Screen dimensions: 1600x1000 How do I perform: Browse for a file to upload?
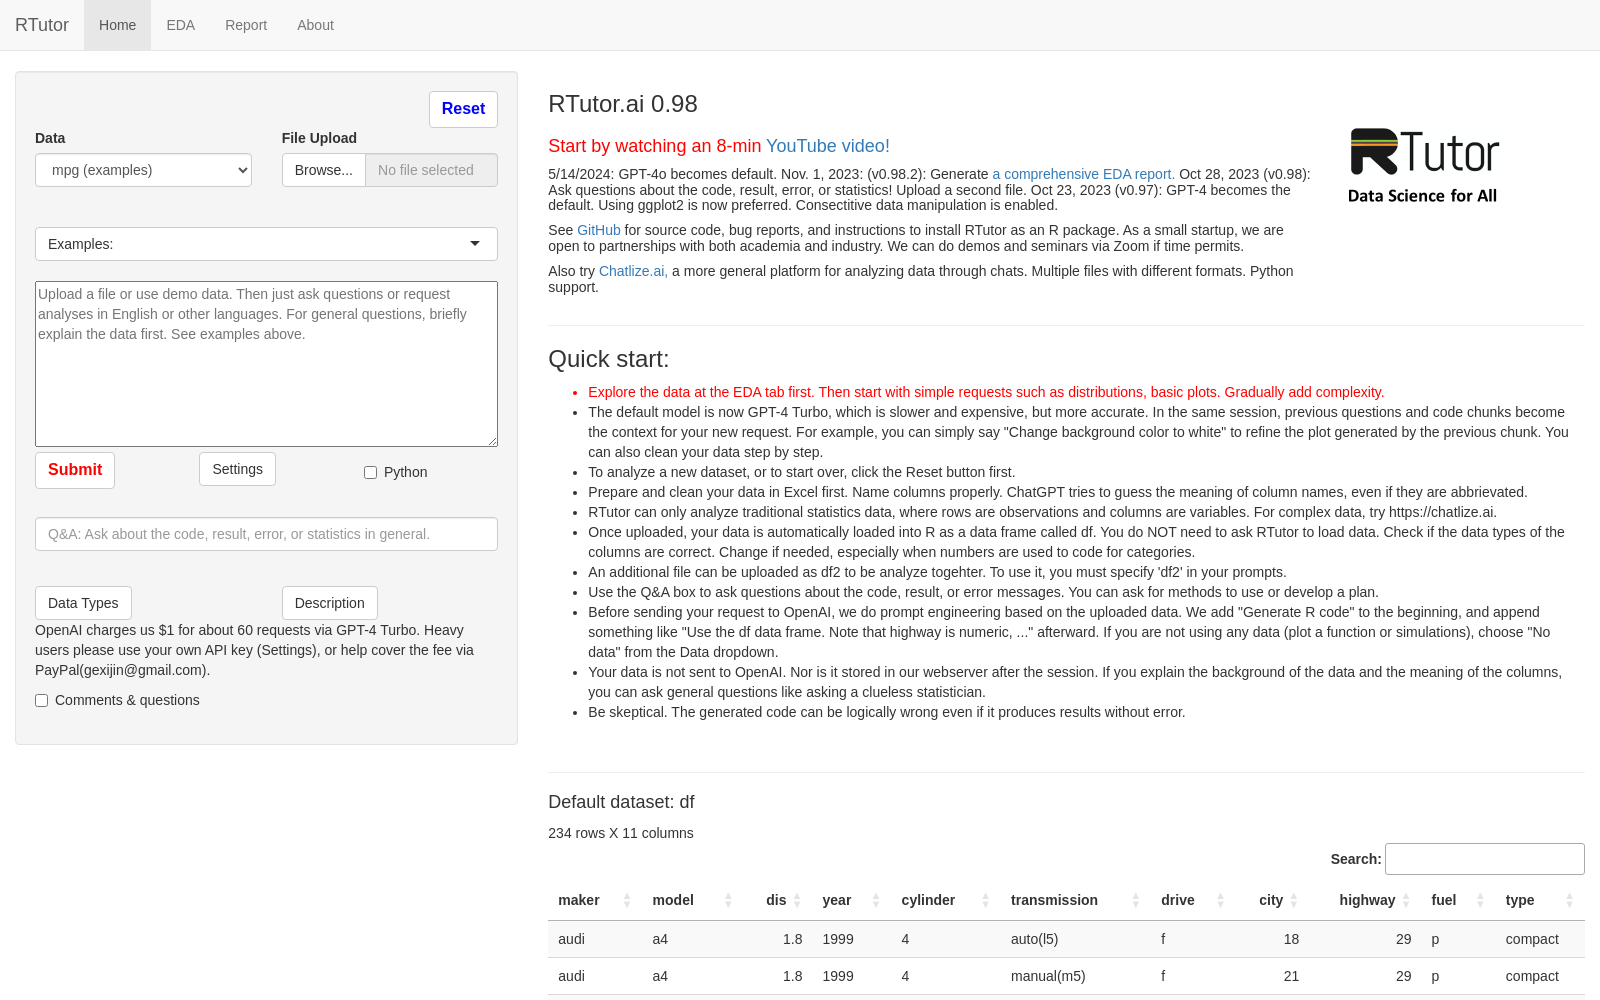point(323,170)
